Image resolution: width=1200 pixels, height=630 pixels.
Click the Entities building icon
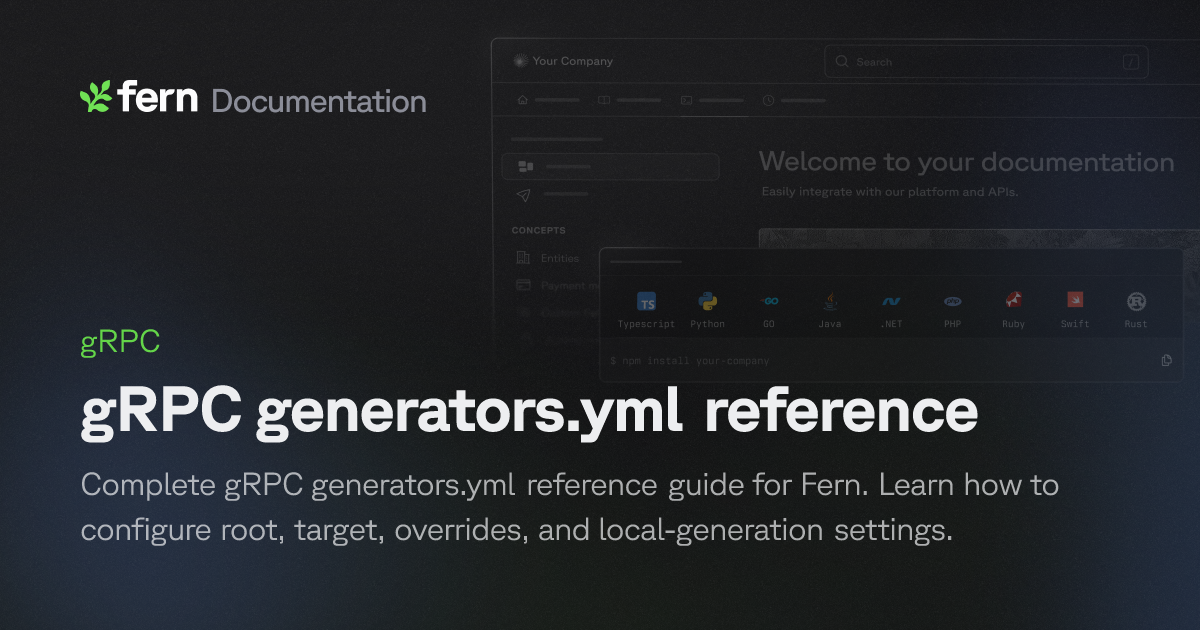click(x=523, y=258)
